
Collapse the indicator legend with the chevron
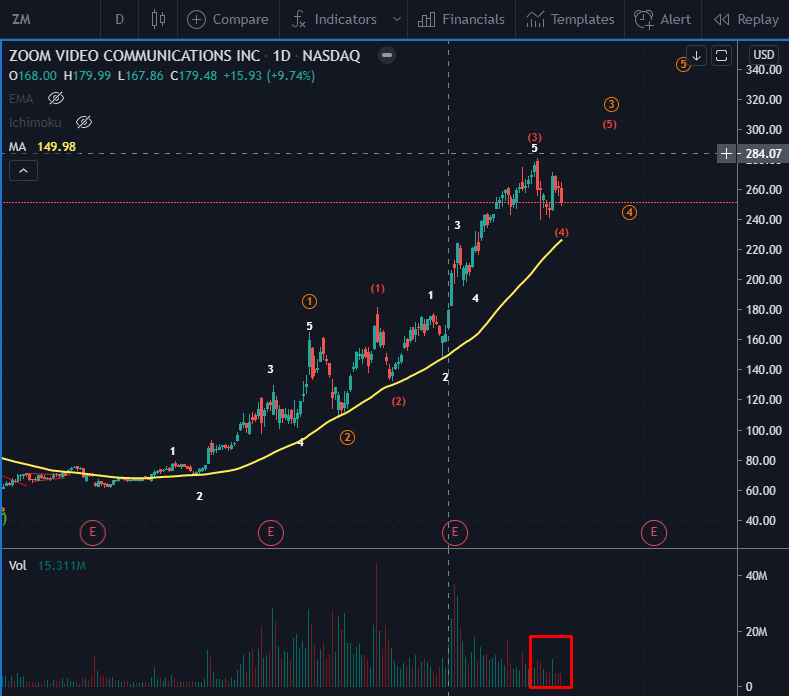pyautogui.click(x=23, y=171)
